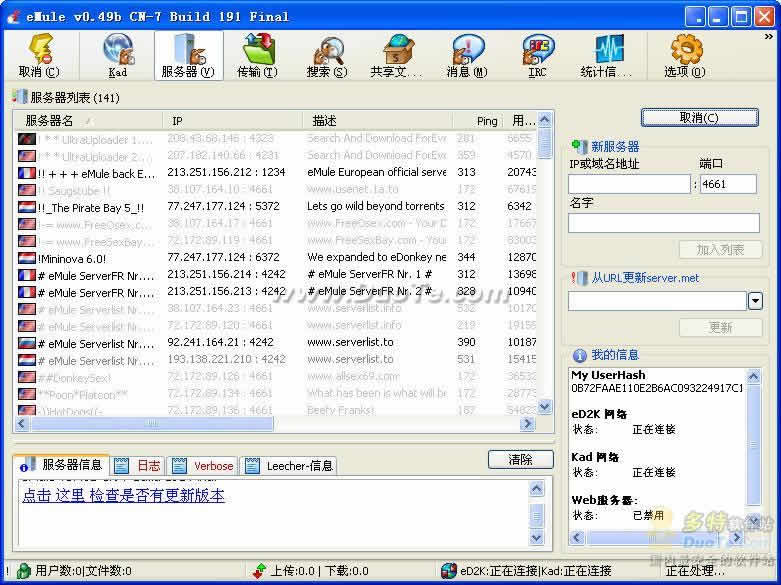Select the # eMule ServerFR Nr. 2 row at 213.251.156.213
Image resolution: width=781 pixels, height=585 pixels.
[276, 292]
